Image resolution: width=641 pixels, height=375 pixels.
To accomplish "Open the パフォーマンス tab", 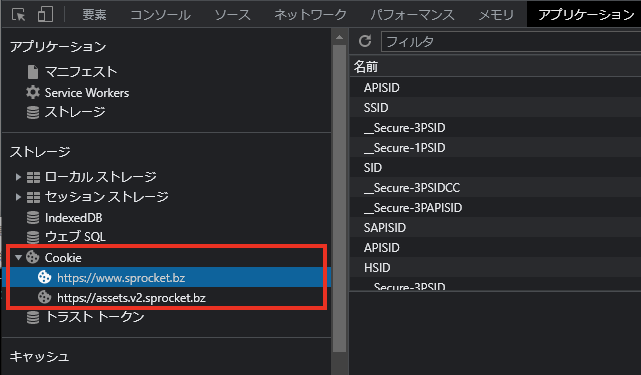I will click(412, 15).
